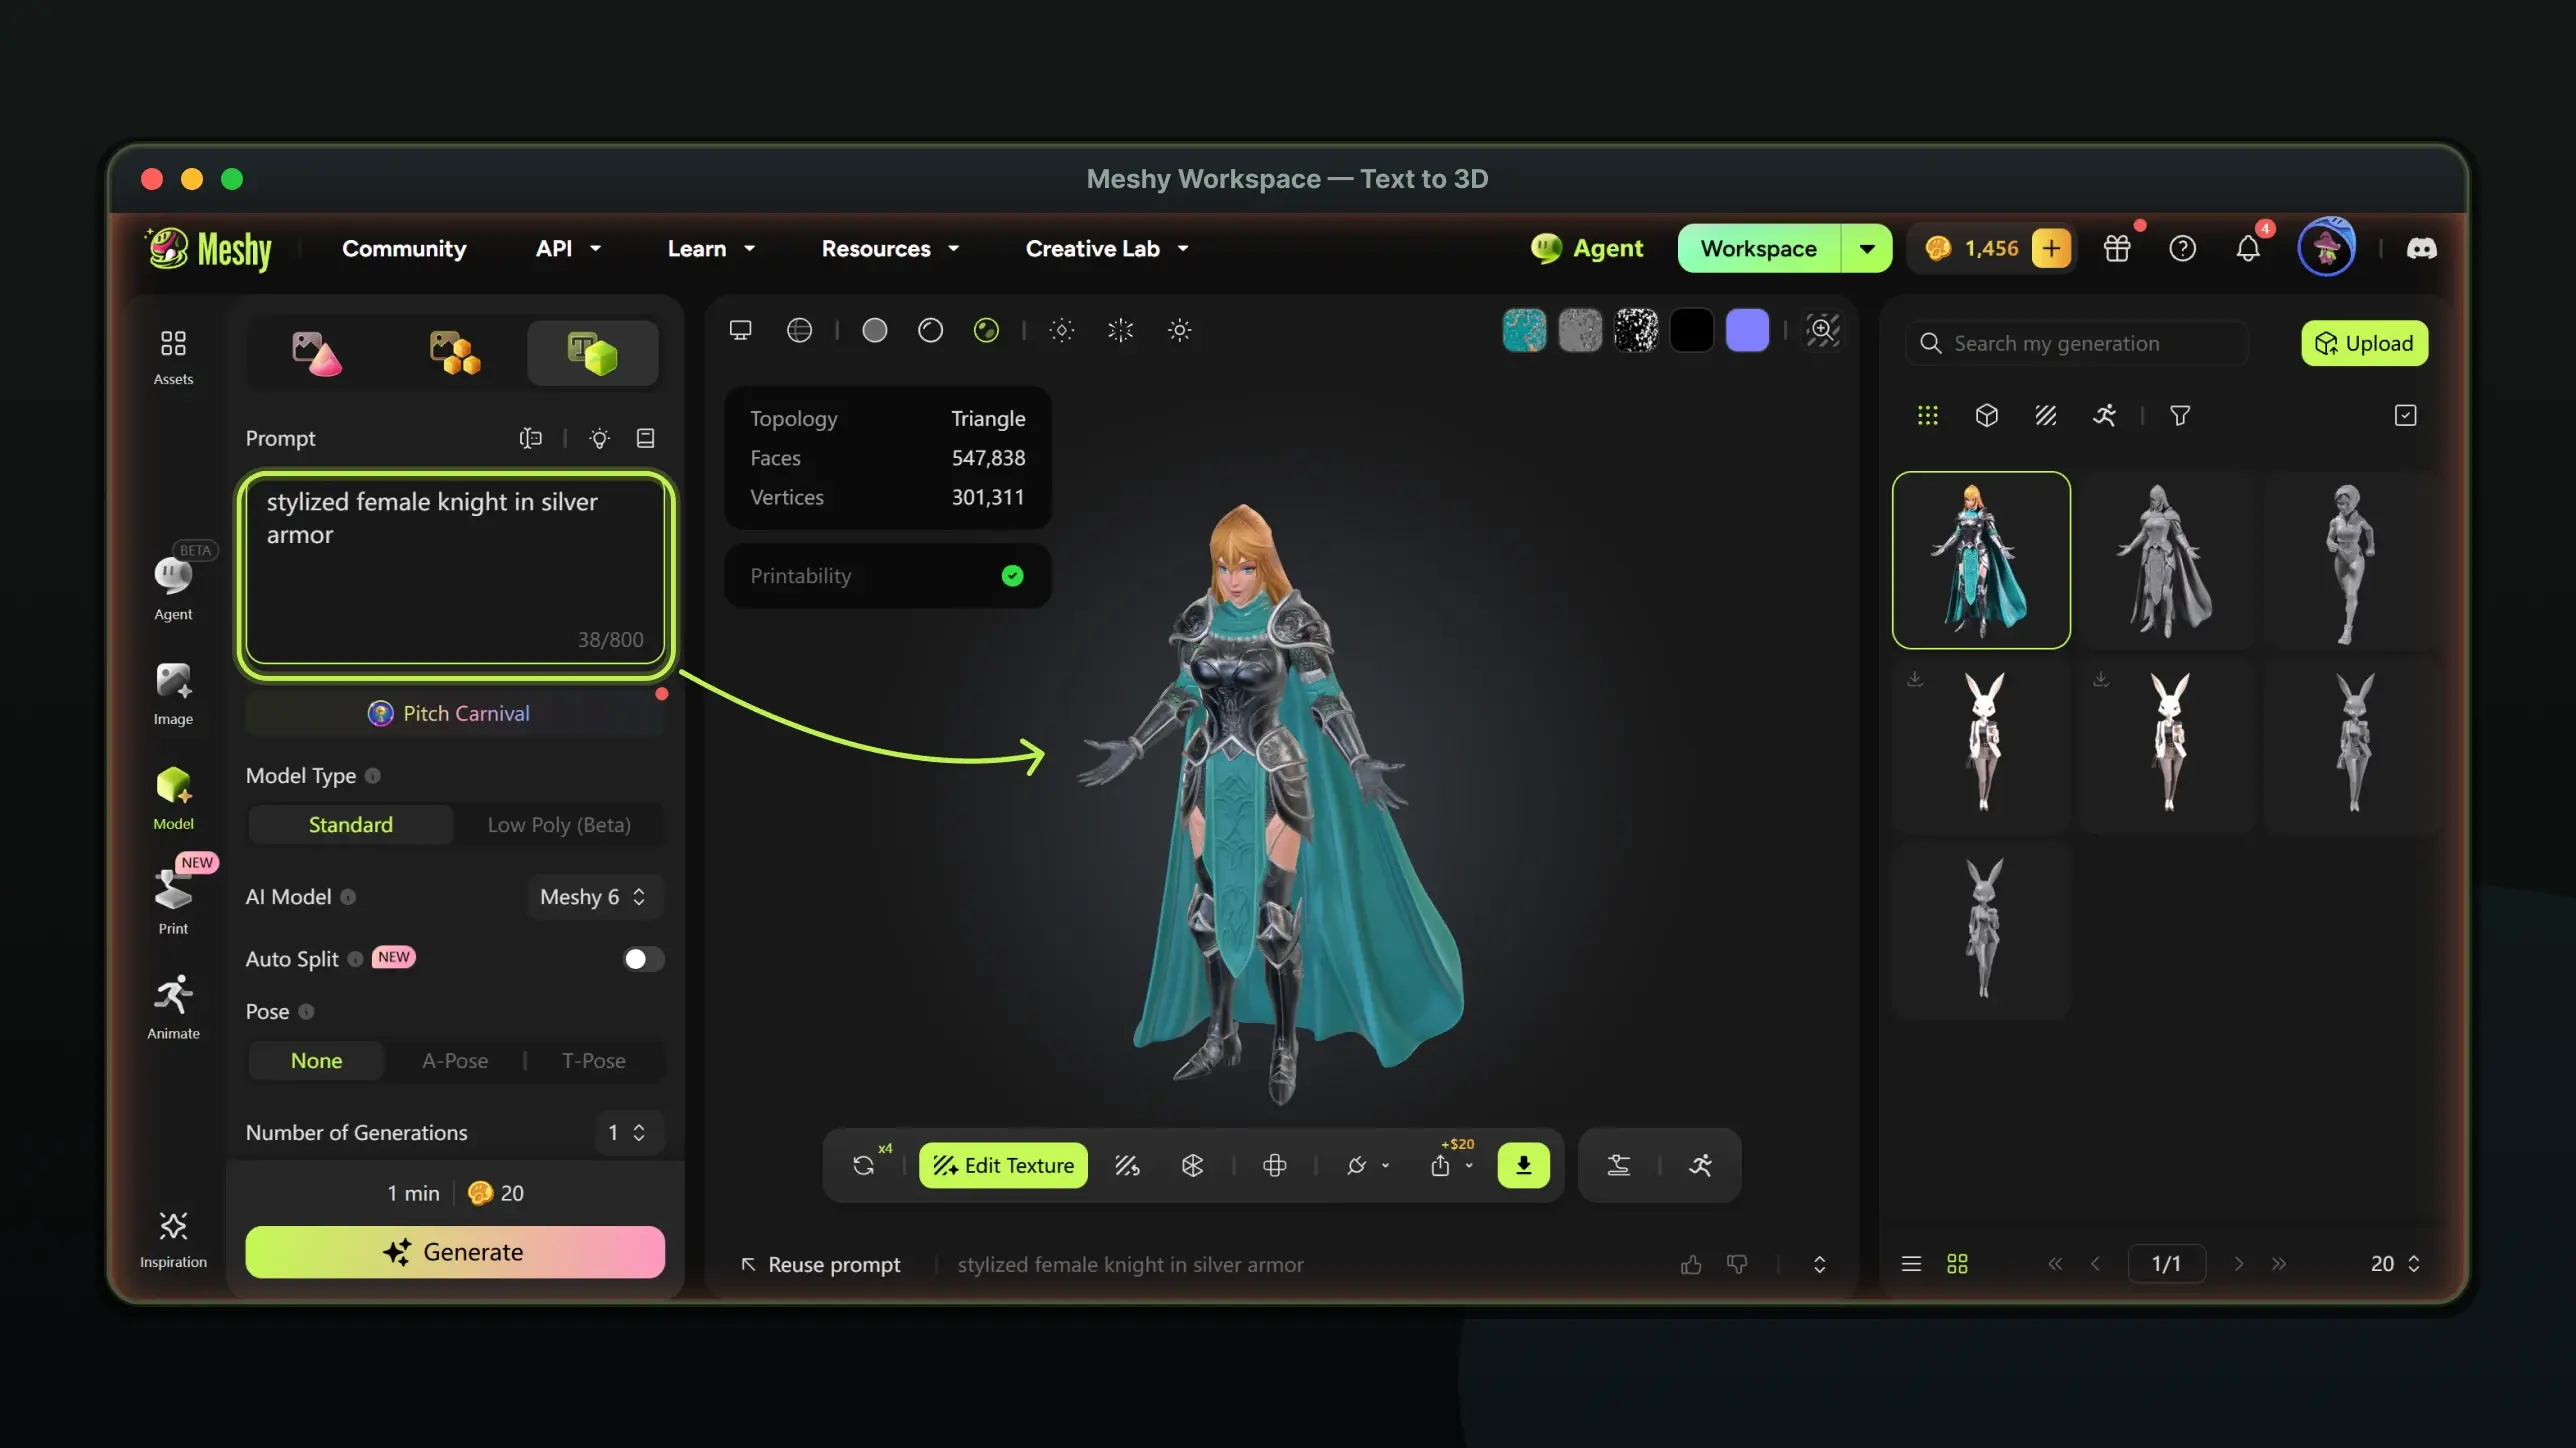Toggle the Auto Split switch
Image resolution: width=2576 pixels, height=1448 pixels.
point(643,959)
